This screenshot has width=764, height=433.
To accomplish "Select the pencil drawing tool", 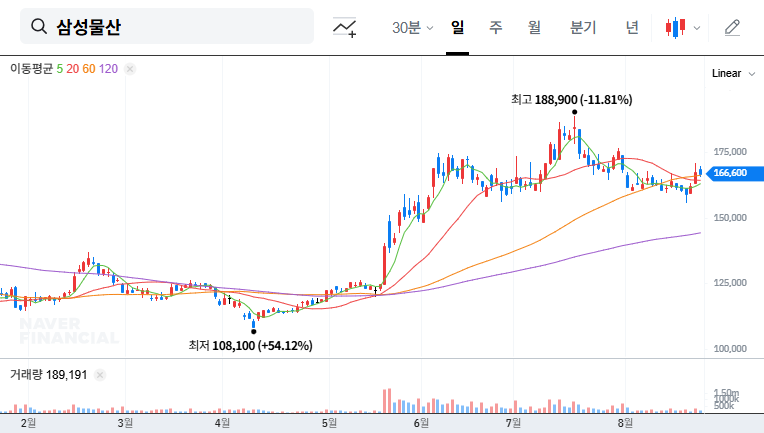I will [732, 27].
